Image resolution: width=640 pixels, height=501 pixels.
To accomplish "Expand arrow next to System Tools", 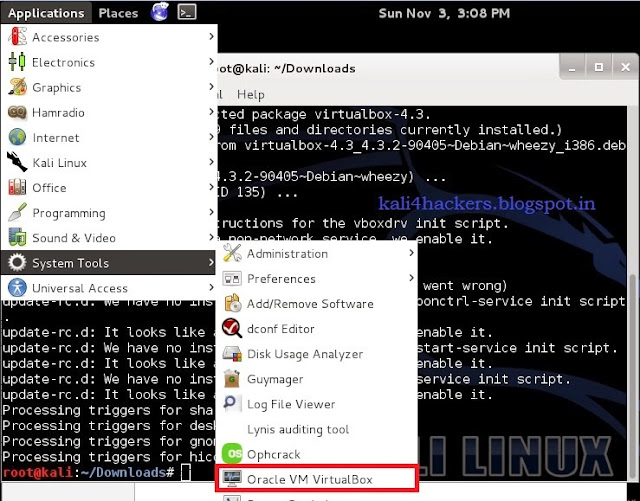I will coord(211,262).
